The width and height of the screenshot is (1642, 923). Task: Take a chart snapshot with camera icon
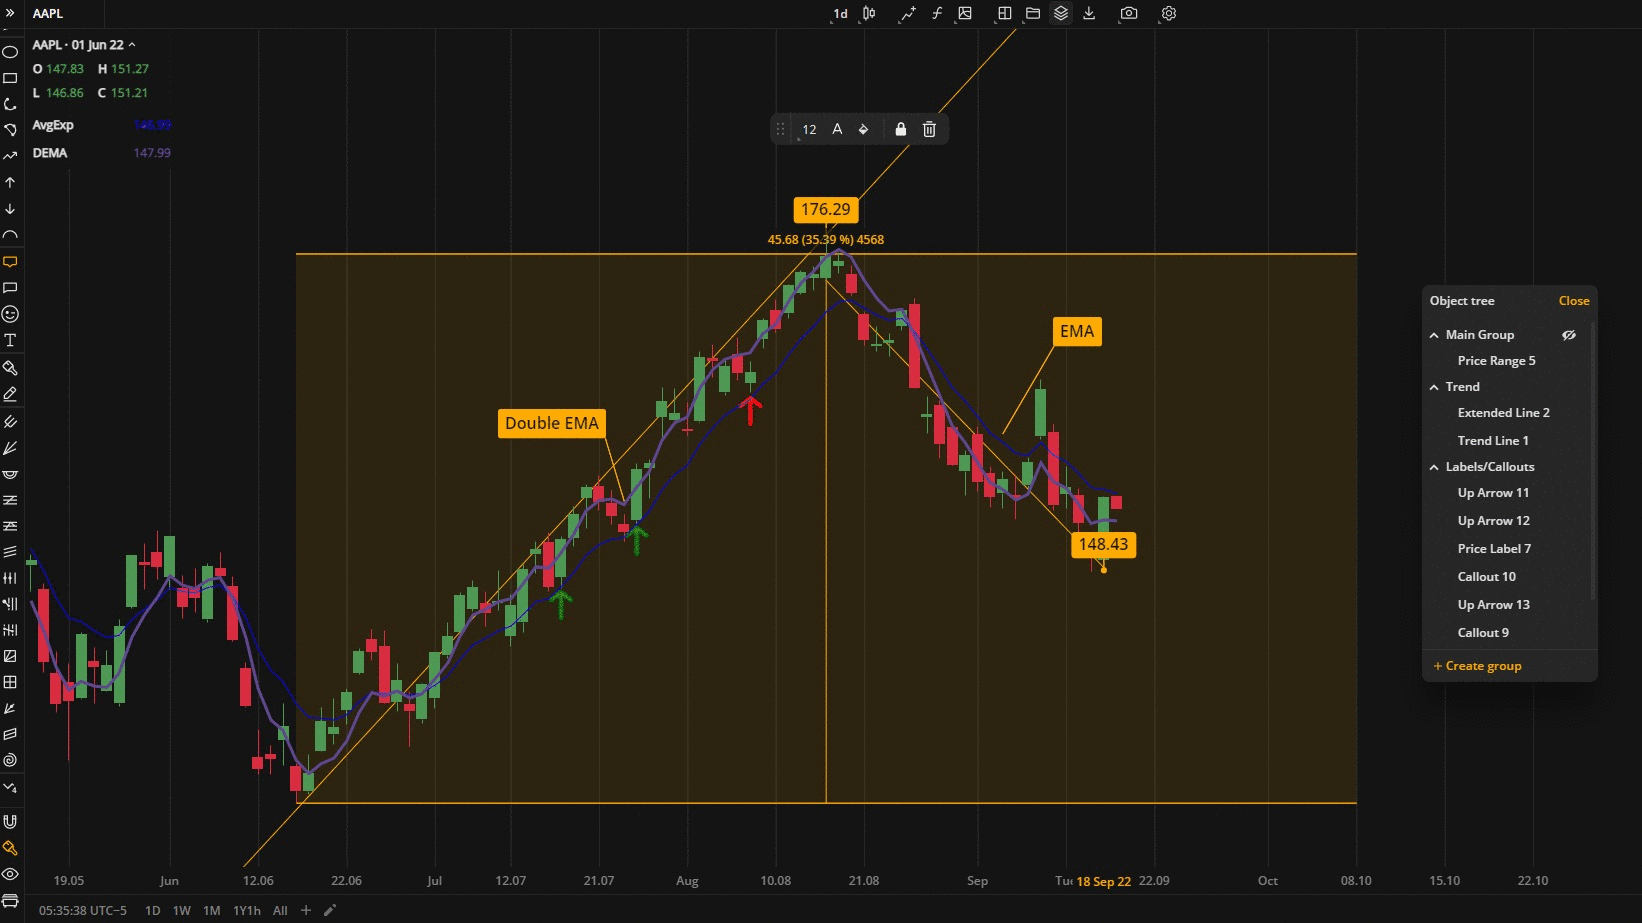pos(1129,14)
